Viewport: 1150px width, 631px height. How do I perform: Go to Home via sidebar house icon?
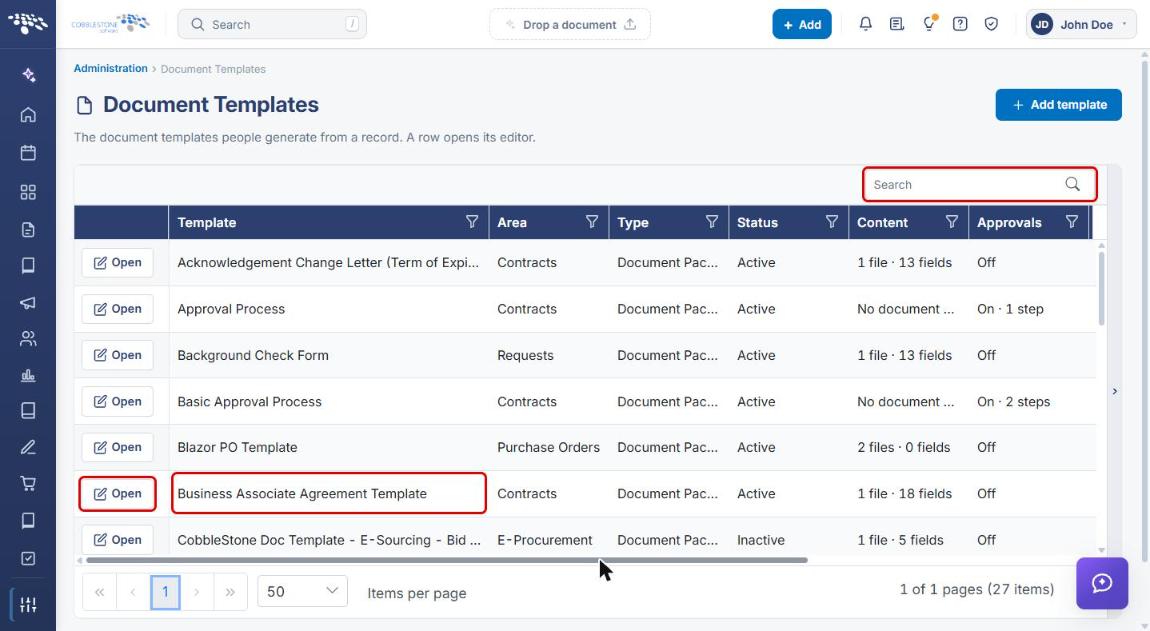point(28,114)
